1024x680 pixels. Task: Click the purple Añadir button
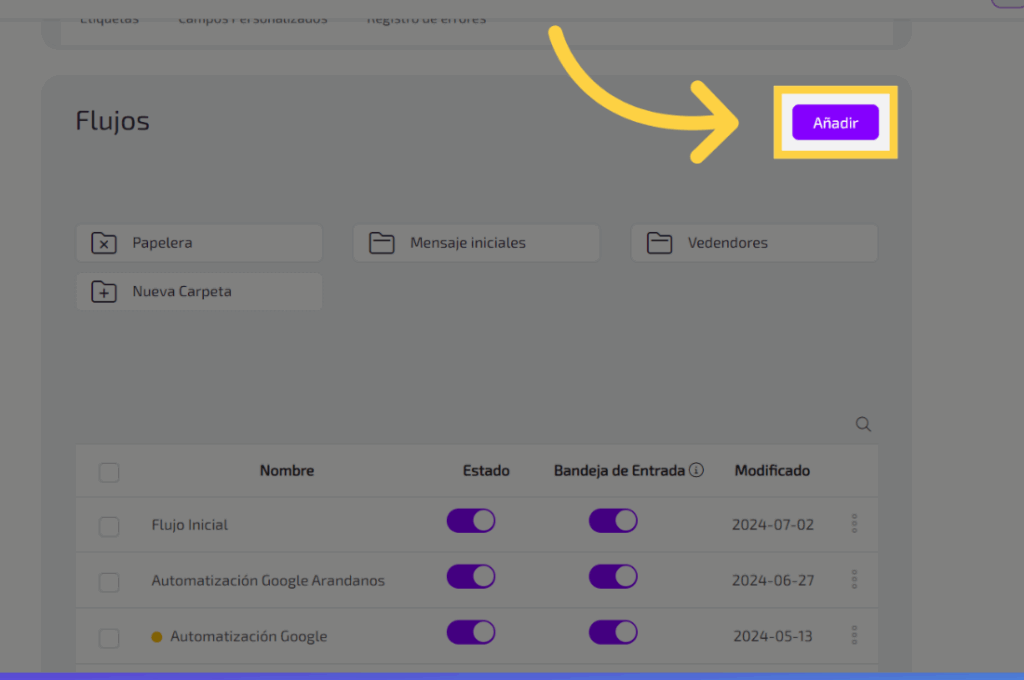[835, 123]
